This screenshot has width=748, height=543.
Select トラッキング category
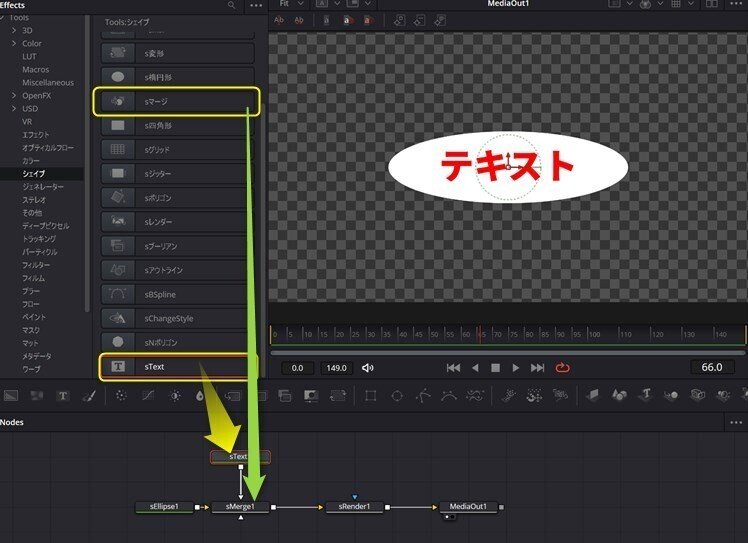click(39, 239)
